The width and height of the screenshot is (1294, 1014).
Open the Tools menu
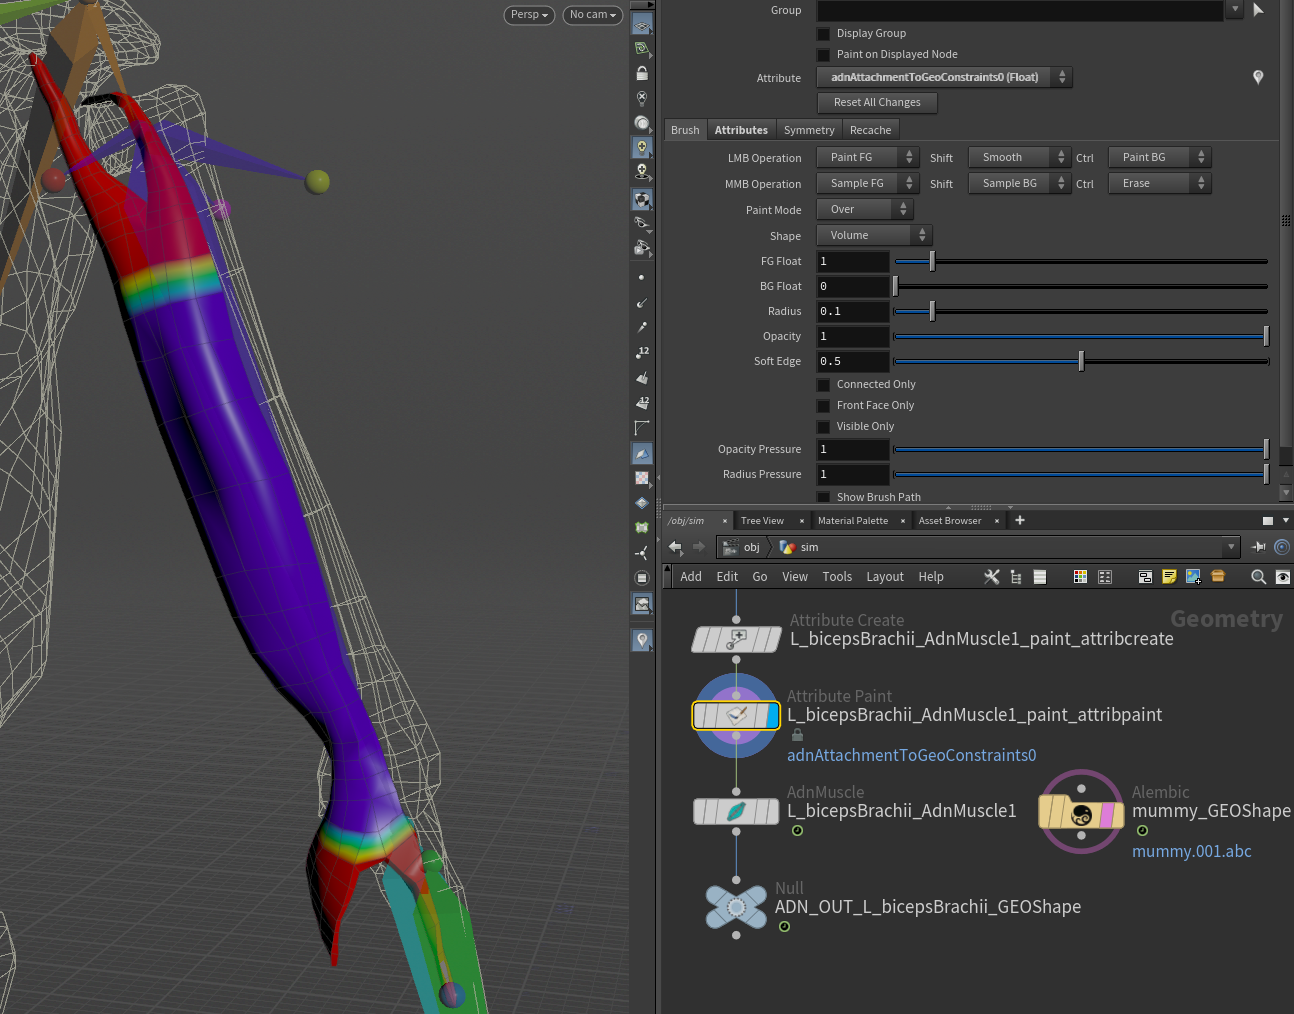pyautogui.click(x=837, y=576)
